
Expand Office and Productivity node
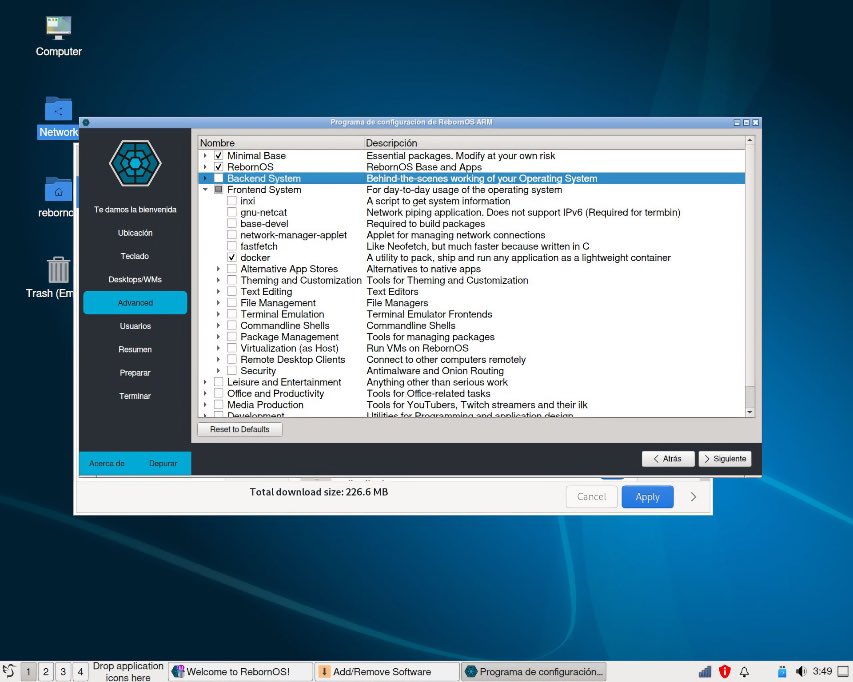[205, 394]
